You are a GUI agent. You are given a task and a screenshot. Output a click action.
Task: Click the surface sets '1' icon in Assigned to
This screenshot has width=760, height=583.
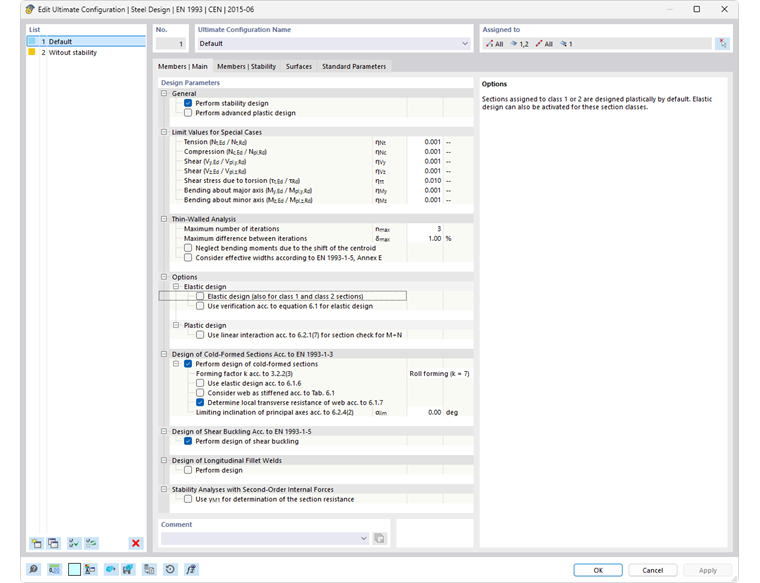(x=566, y=44)
